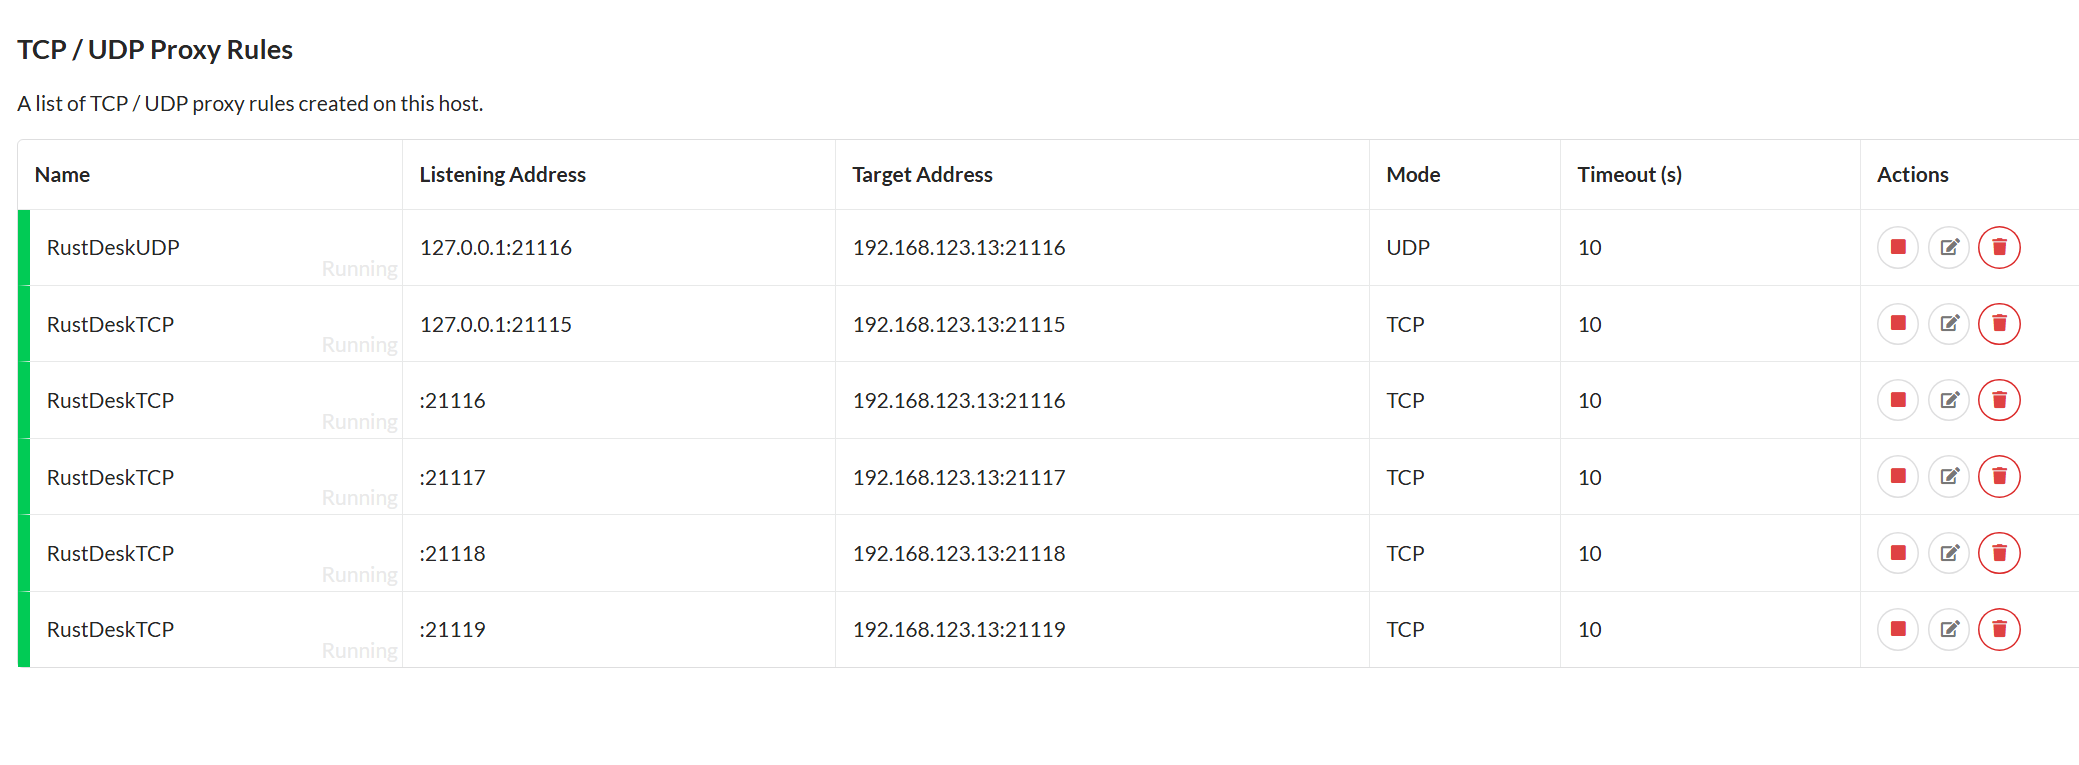Delete the rule listening on :21119
The image size is (2079, 765).
pyautogui.click(x=1999, y=630)
